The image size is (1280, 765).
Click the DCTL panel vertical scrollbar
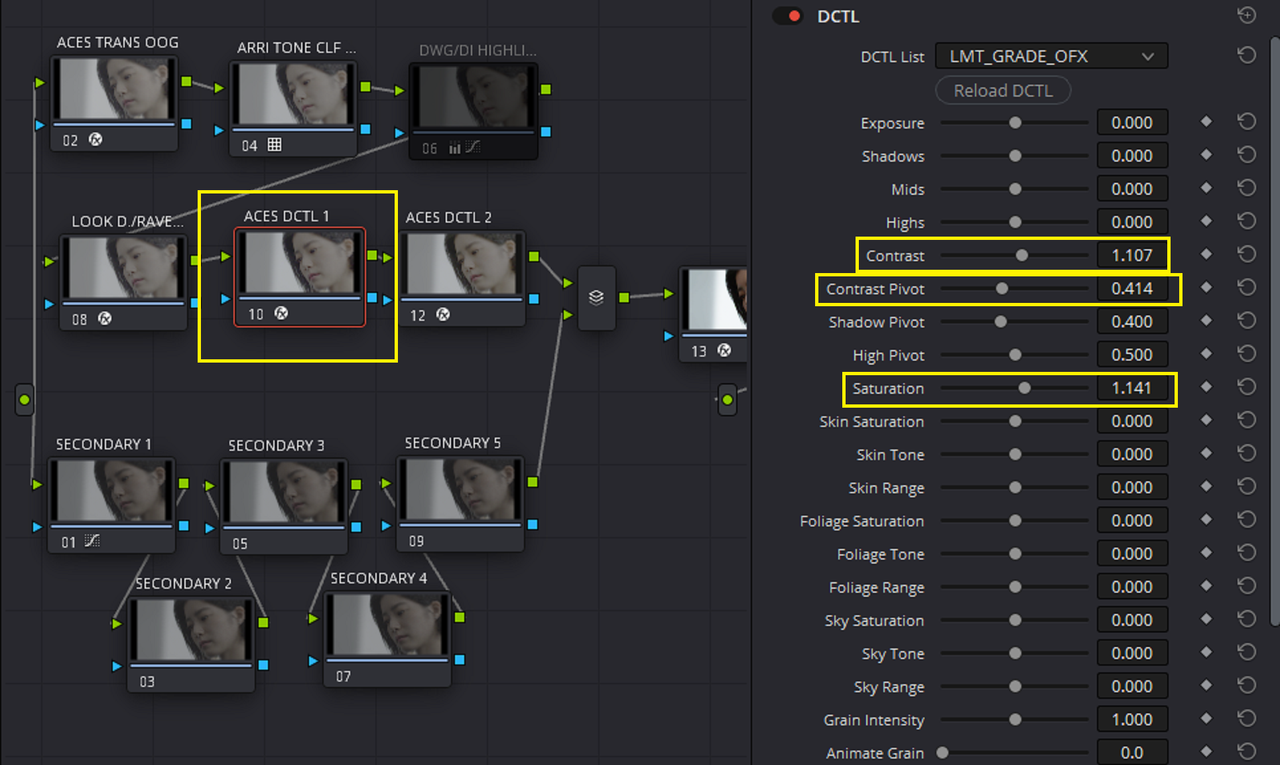tap(1274, 330)
